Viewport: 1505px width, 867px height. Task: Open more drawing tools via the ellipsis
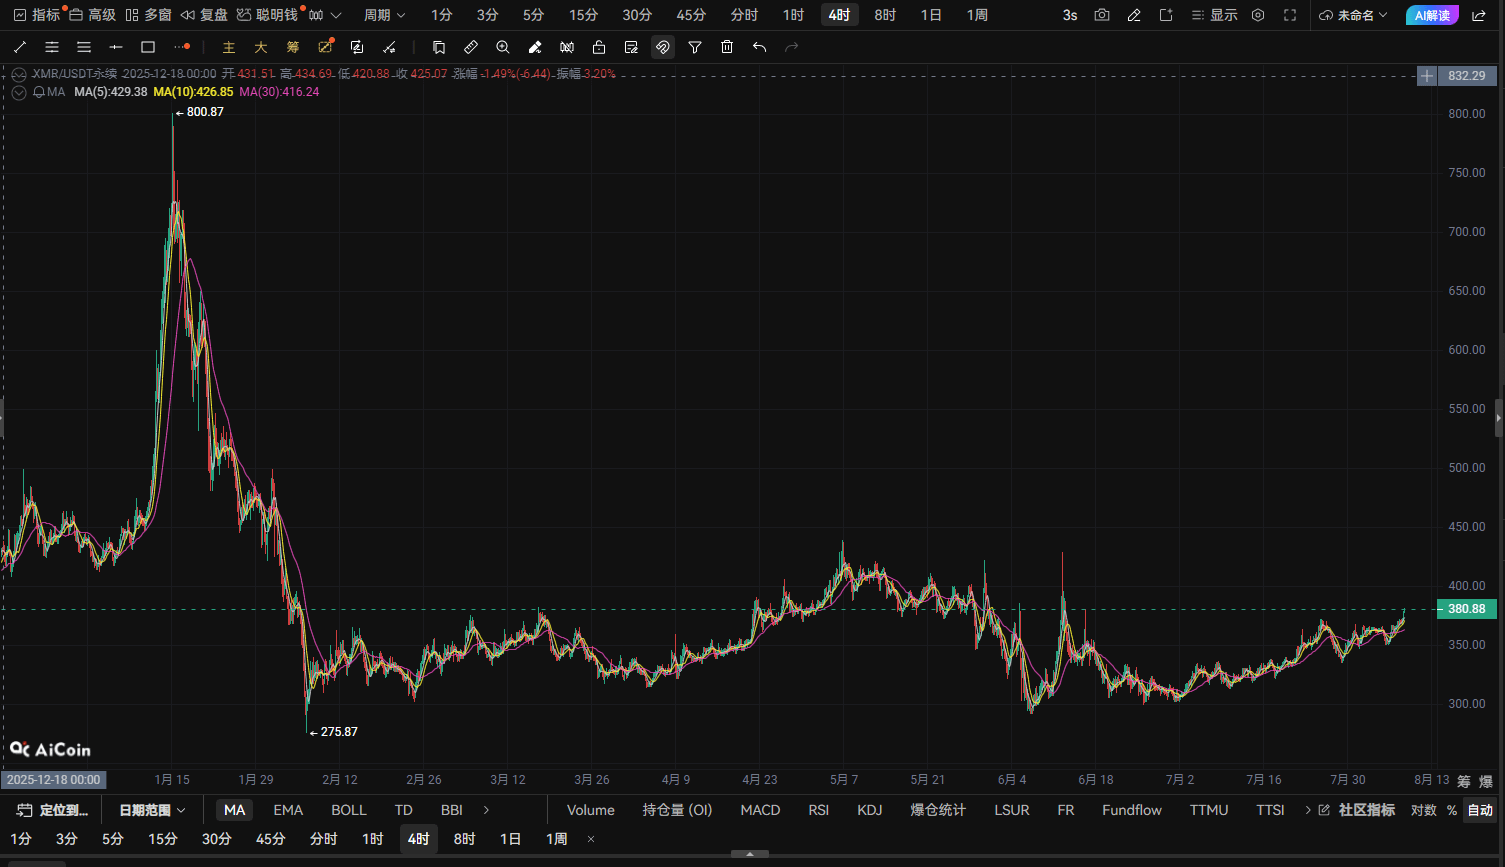181,47
